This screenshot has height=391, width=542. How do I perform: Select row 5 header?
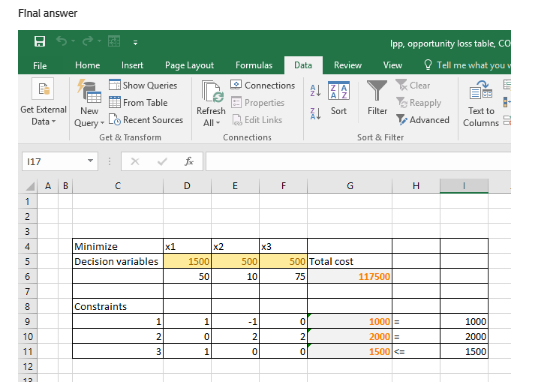pyautogui.click(x=27, y=261)
